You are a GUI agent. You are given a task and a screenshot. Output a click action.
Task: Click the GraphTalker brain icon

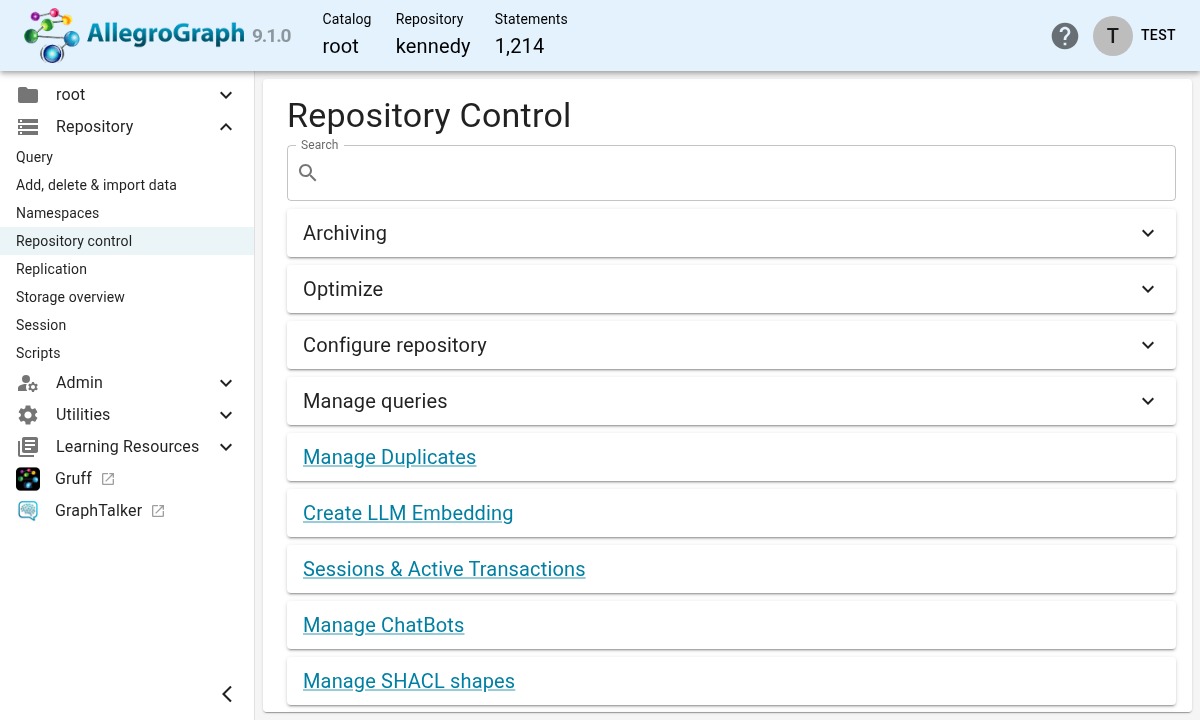(28, 511)
